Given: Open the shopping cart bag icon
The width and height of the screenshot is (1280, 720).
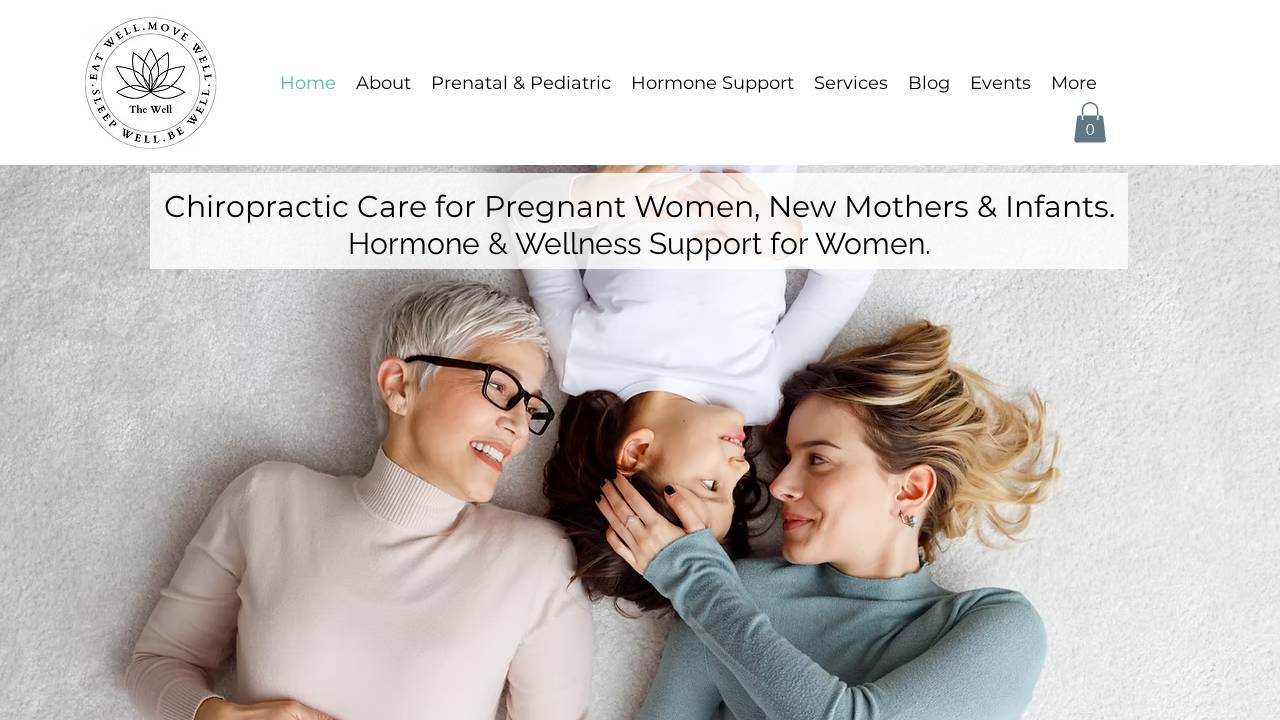Looking at the screenshot, I should [x=1090, y=123].
